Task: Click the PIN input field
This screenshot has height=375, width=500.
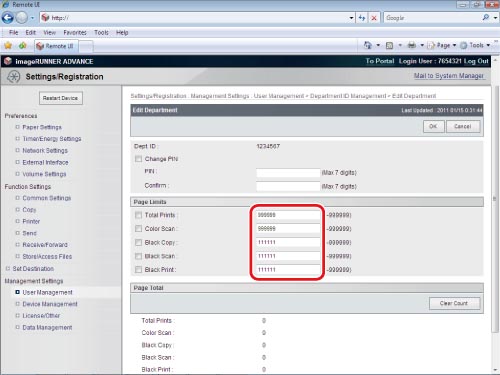Action: (x=288, y=173)
